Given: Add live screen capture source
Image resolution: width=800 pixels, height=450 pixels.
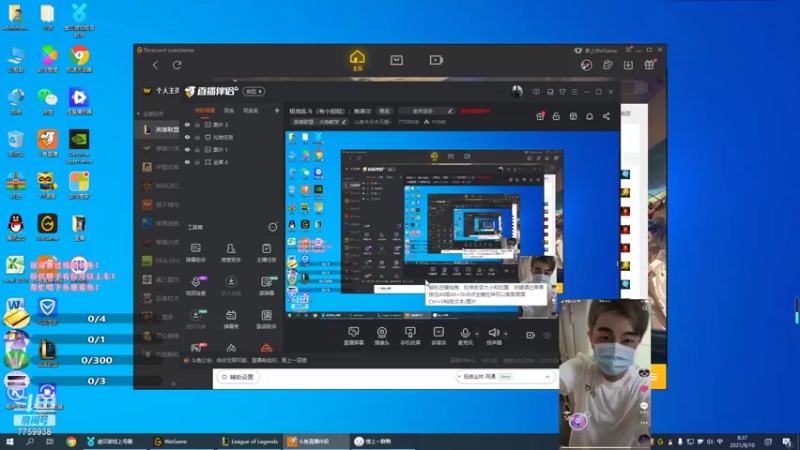Looking at the screenshot, I should pyautogui.click(x=354, y=336).
